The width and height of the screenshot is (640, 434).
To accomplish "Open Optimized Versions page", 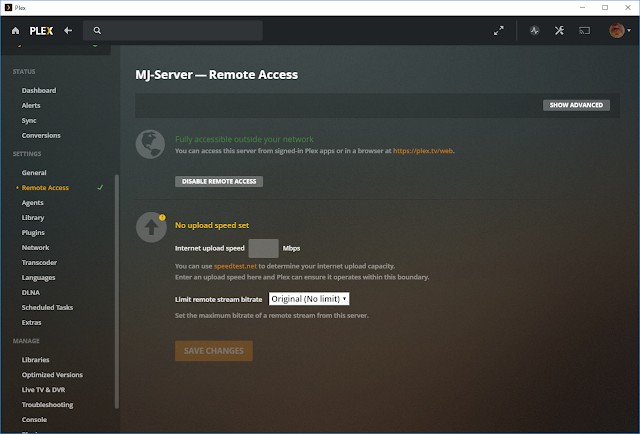I will click(52, 375).
